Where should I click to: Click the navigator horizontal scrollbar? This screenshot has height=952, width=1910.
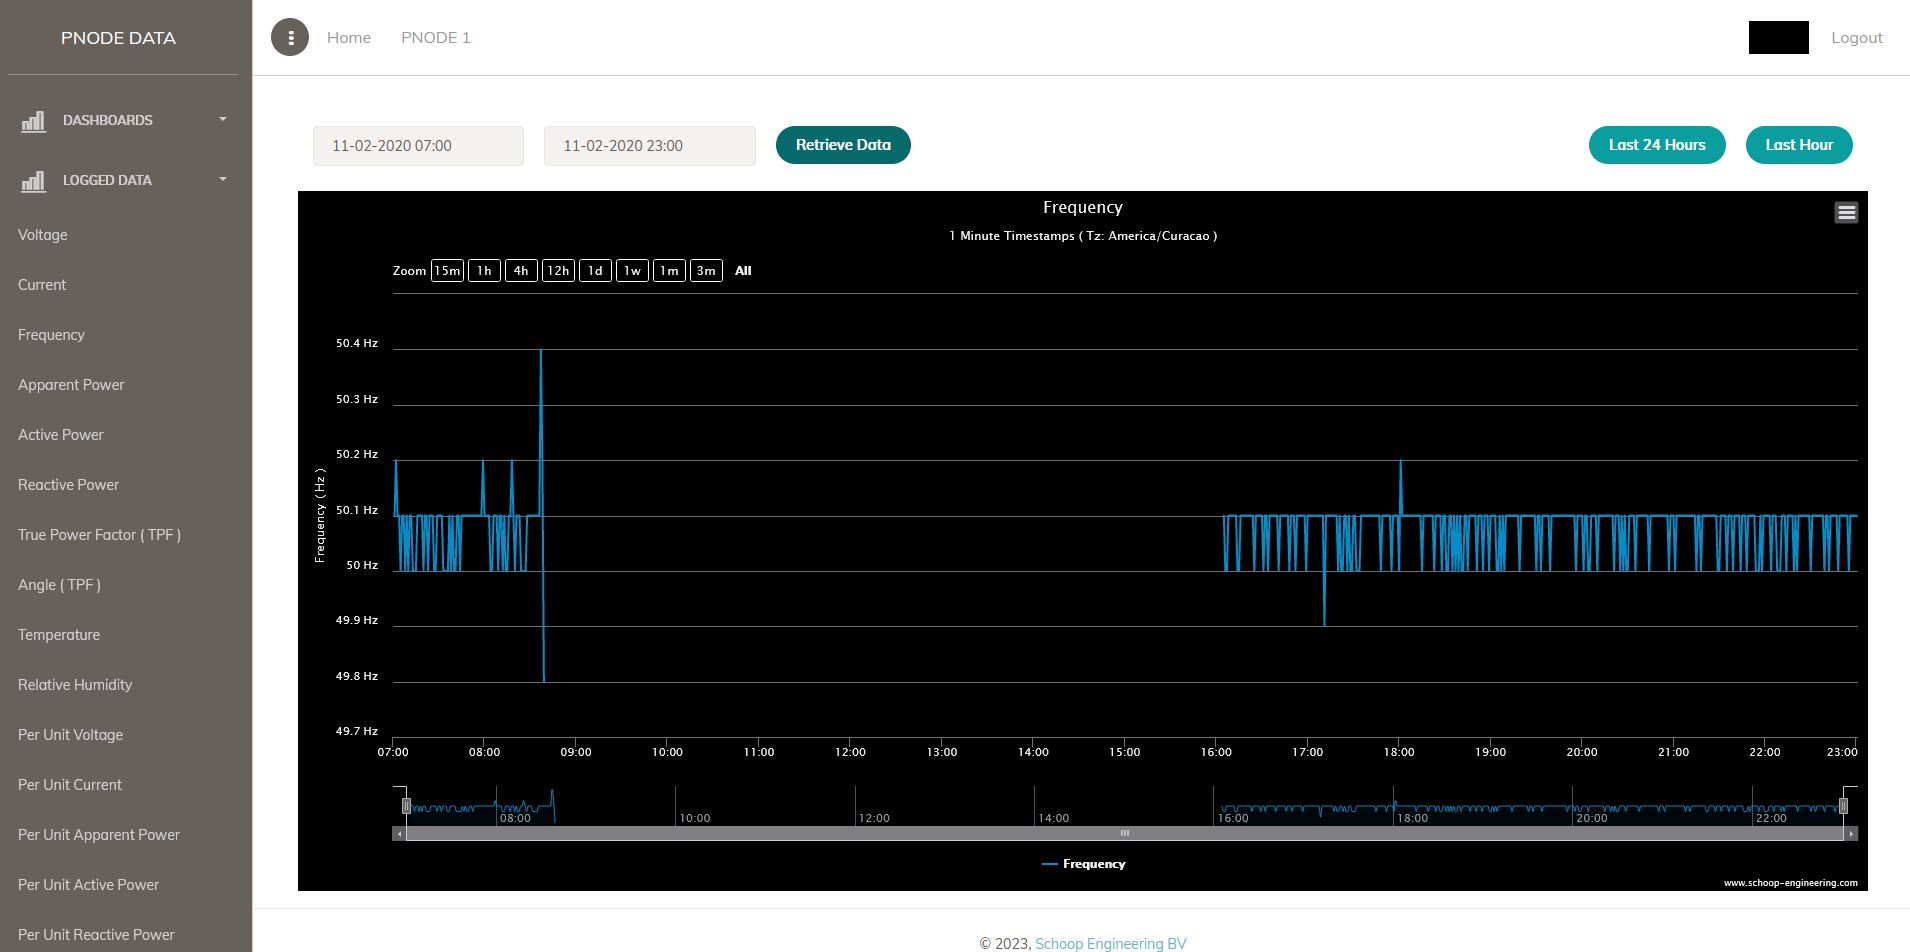coord(1124,834)
